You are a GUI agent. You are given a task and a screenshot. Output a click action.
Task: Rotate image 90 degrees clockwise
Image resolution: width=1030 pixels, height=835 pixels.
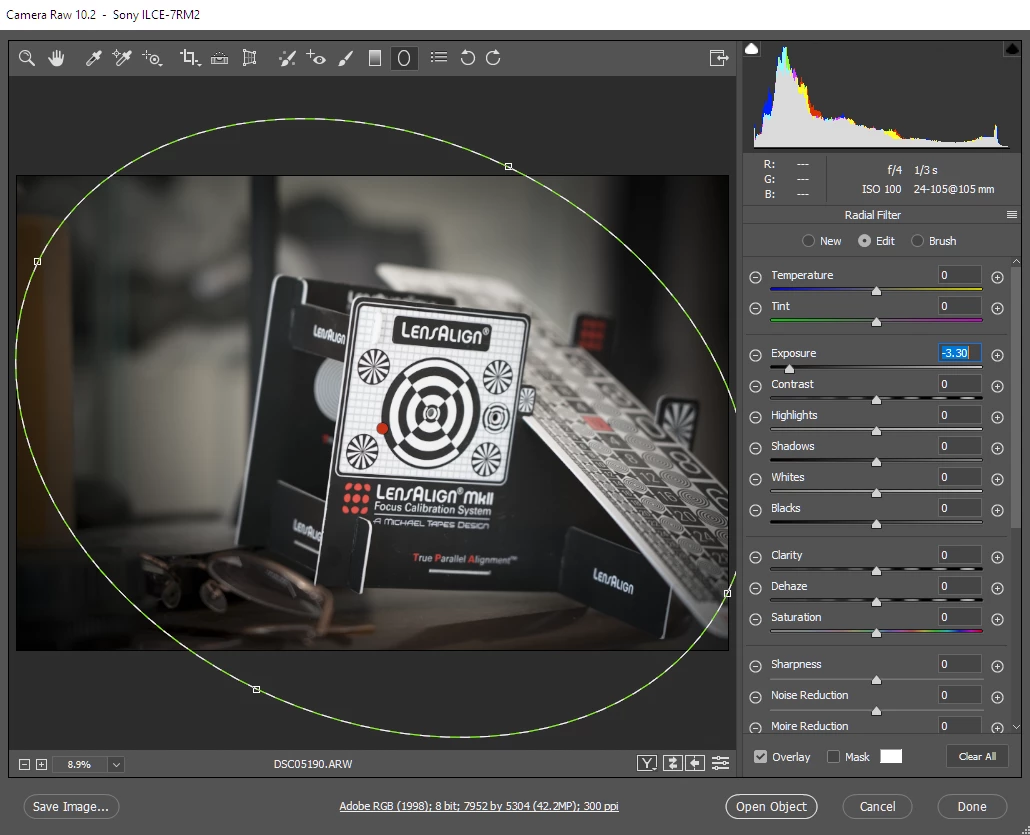click(x=493, y=58)
